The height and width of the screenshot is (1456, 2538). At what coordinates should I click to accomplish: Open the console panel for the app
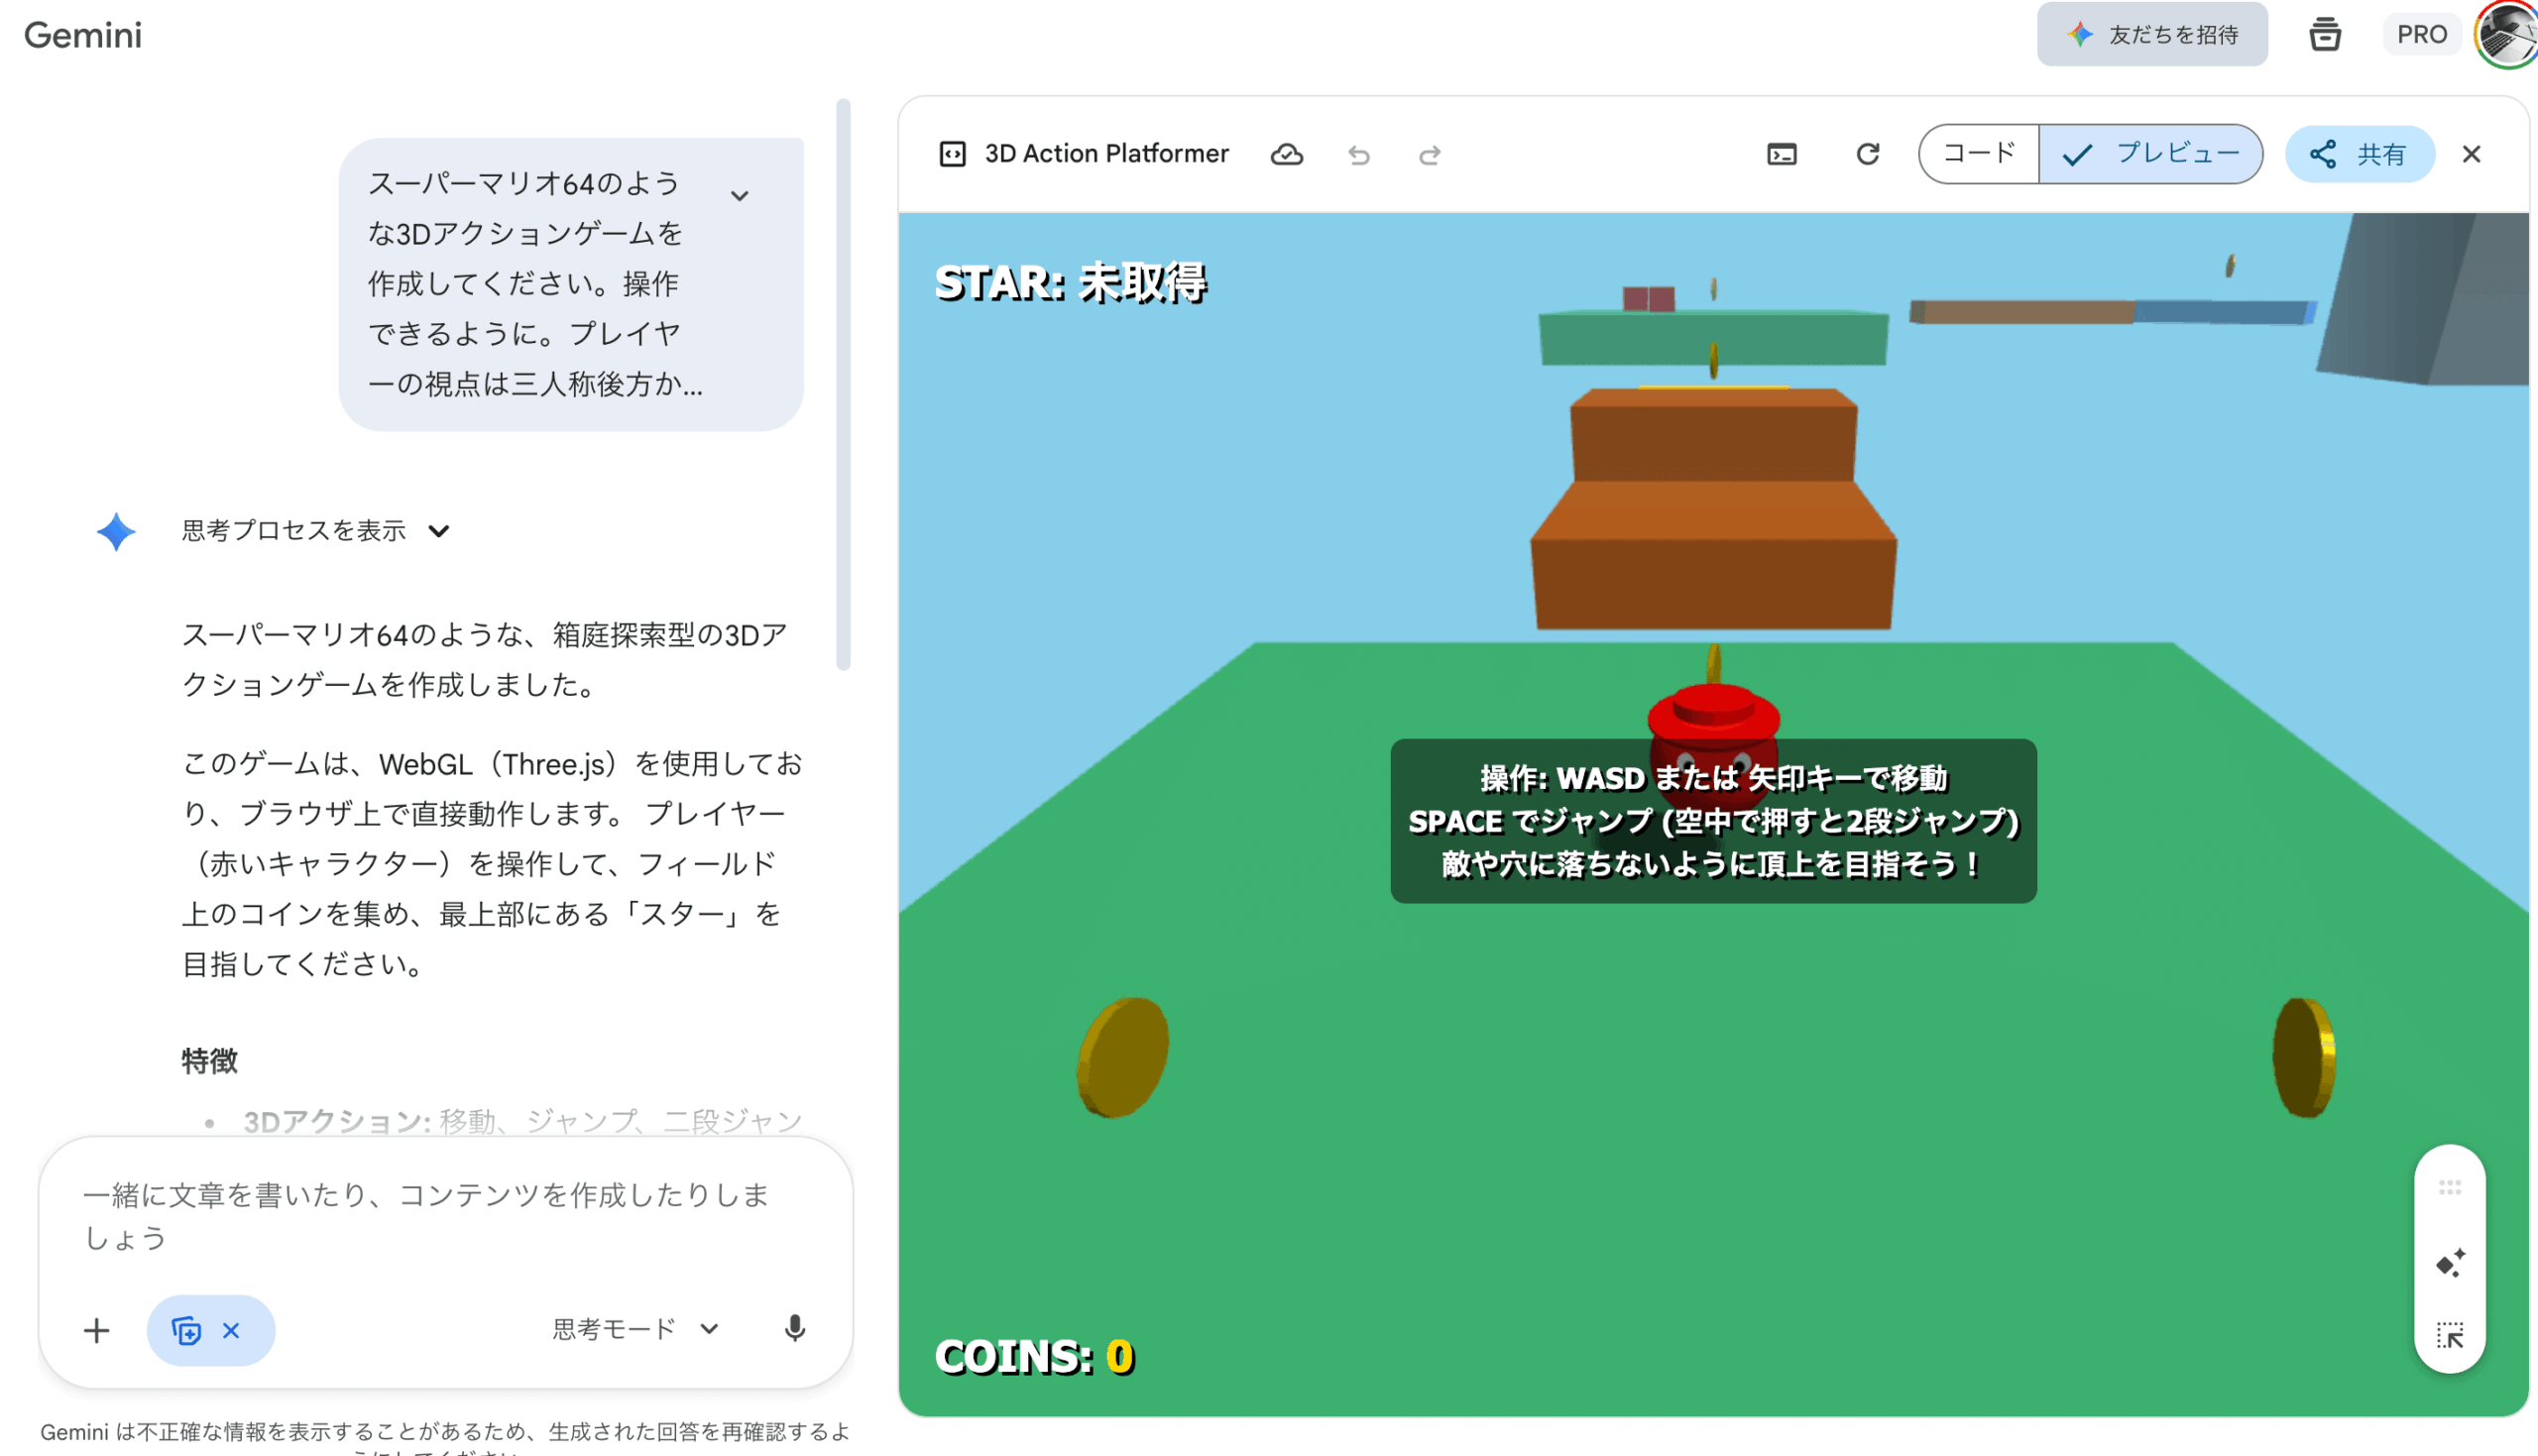(1783, 154)
